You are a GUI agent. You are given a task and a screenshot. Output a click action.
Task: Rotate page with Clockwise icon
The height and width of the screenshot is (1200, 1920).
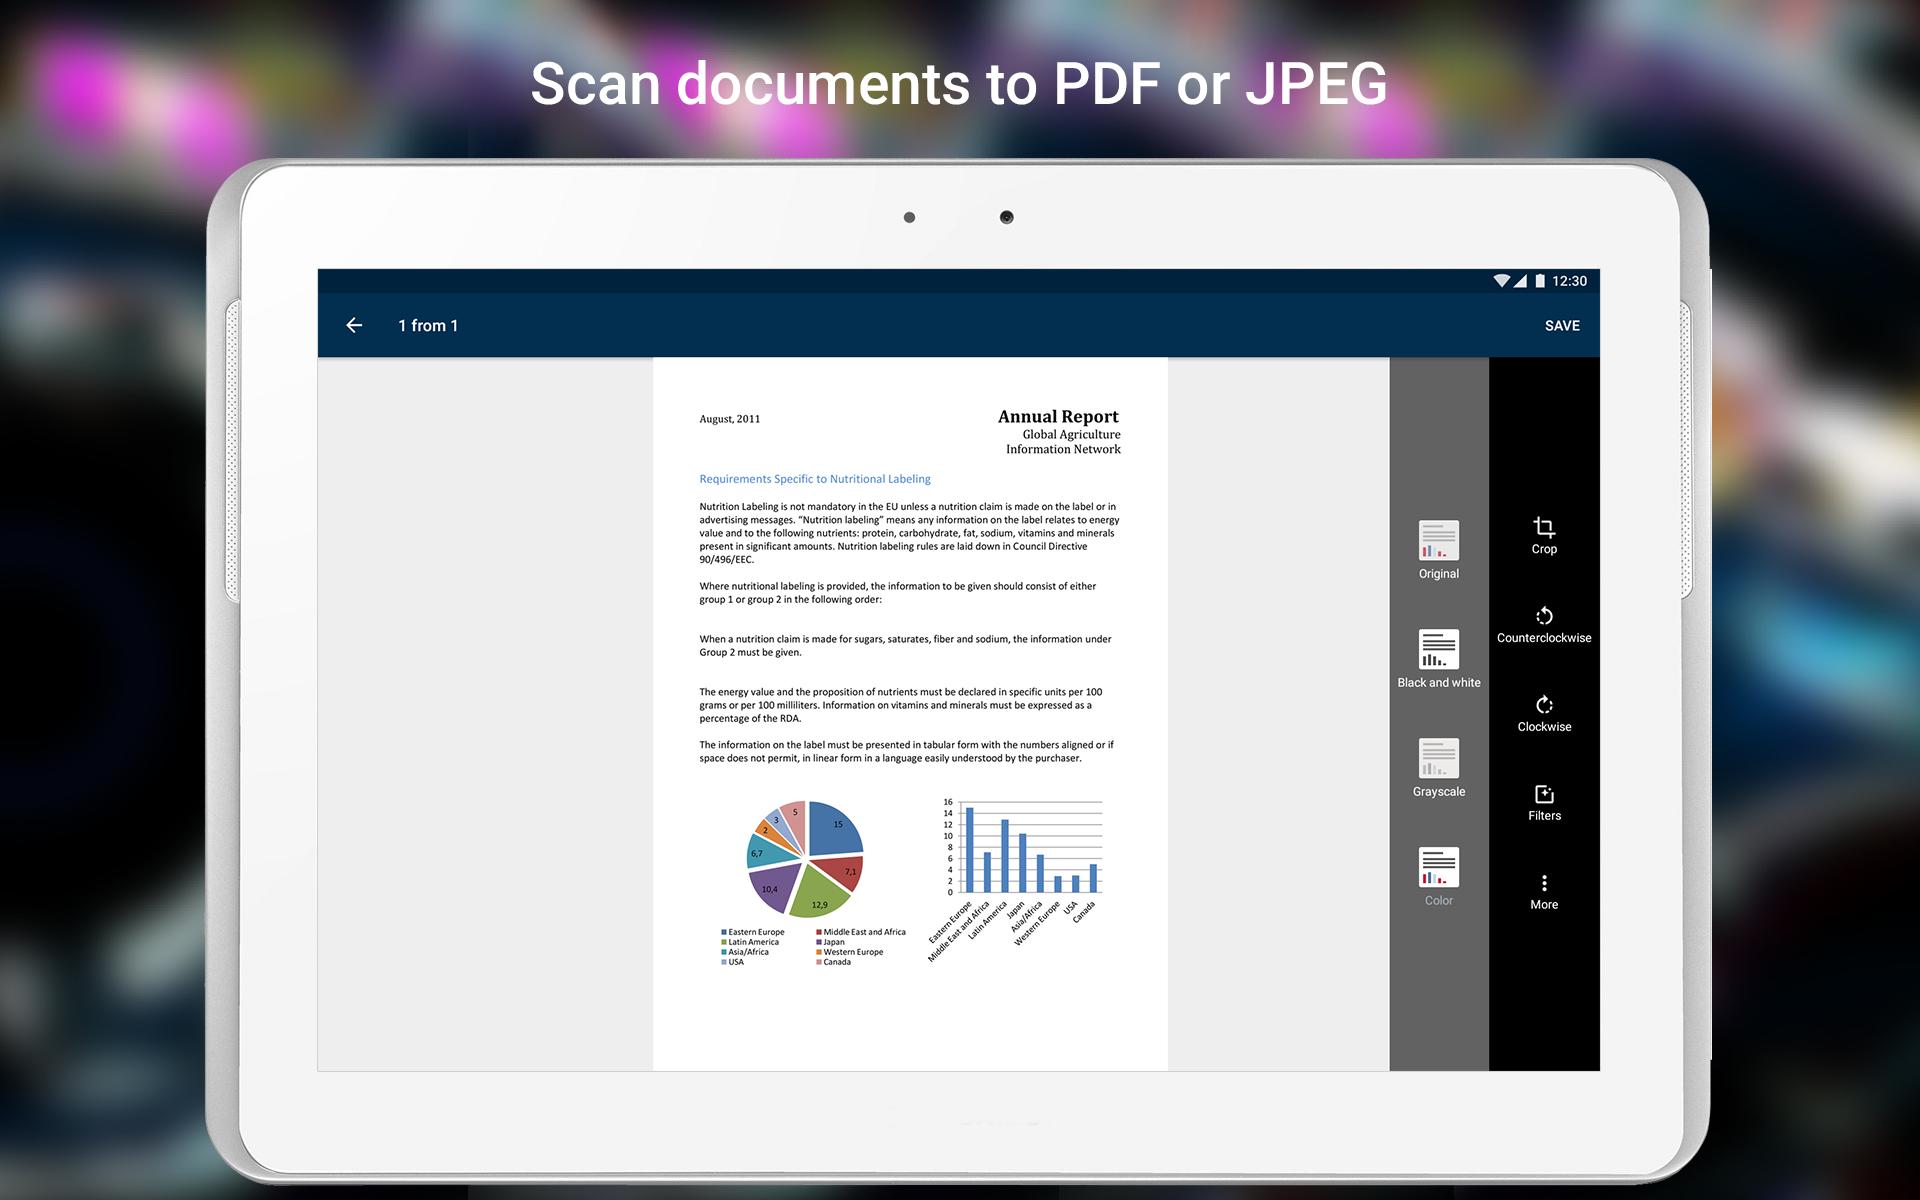[x=1544, y=705]
